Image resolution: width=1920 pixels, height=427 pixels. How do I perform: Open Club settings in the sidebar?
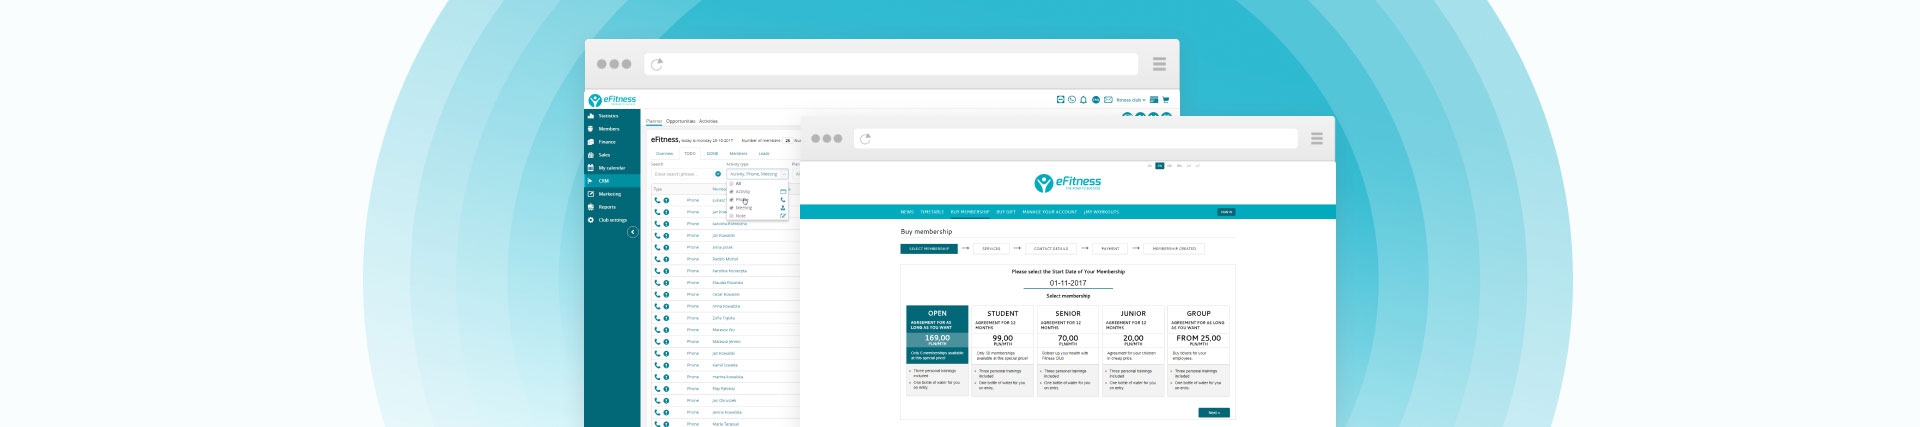(x=613, y=220)
